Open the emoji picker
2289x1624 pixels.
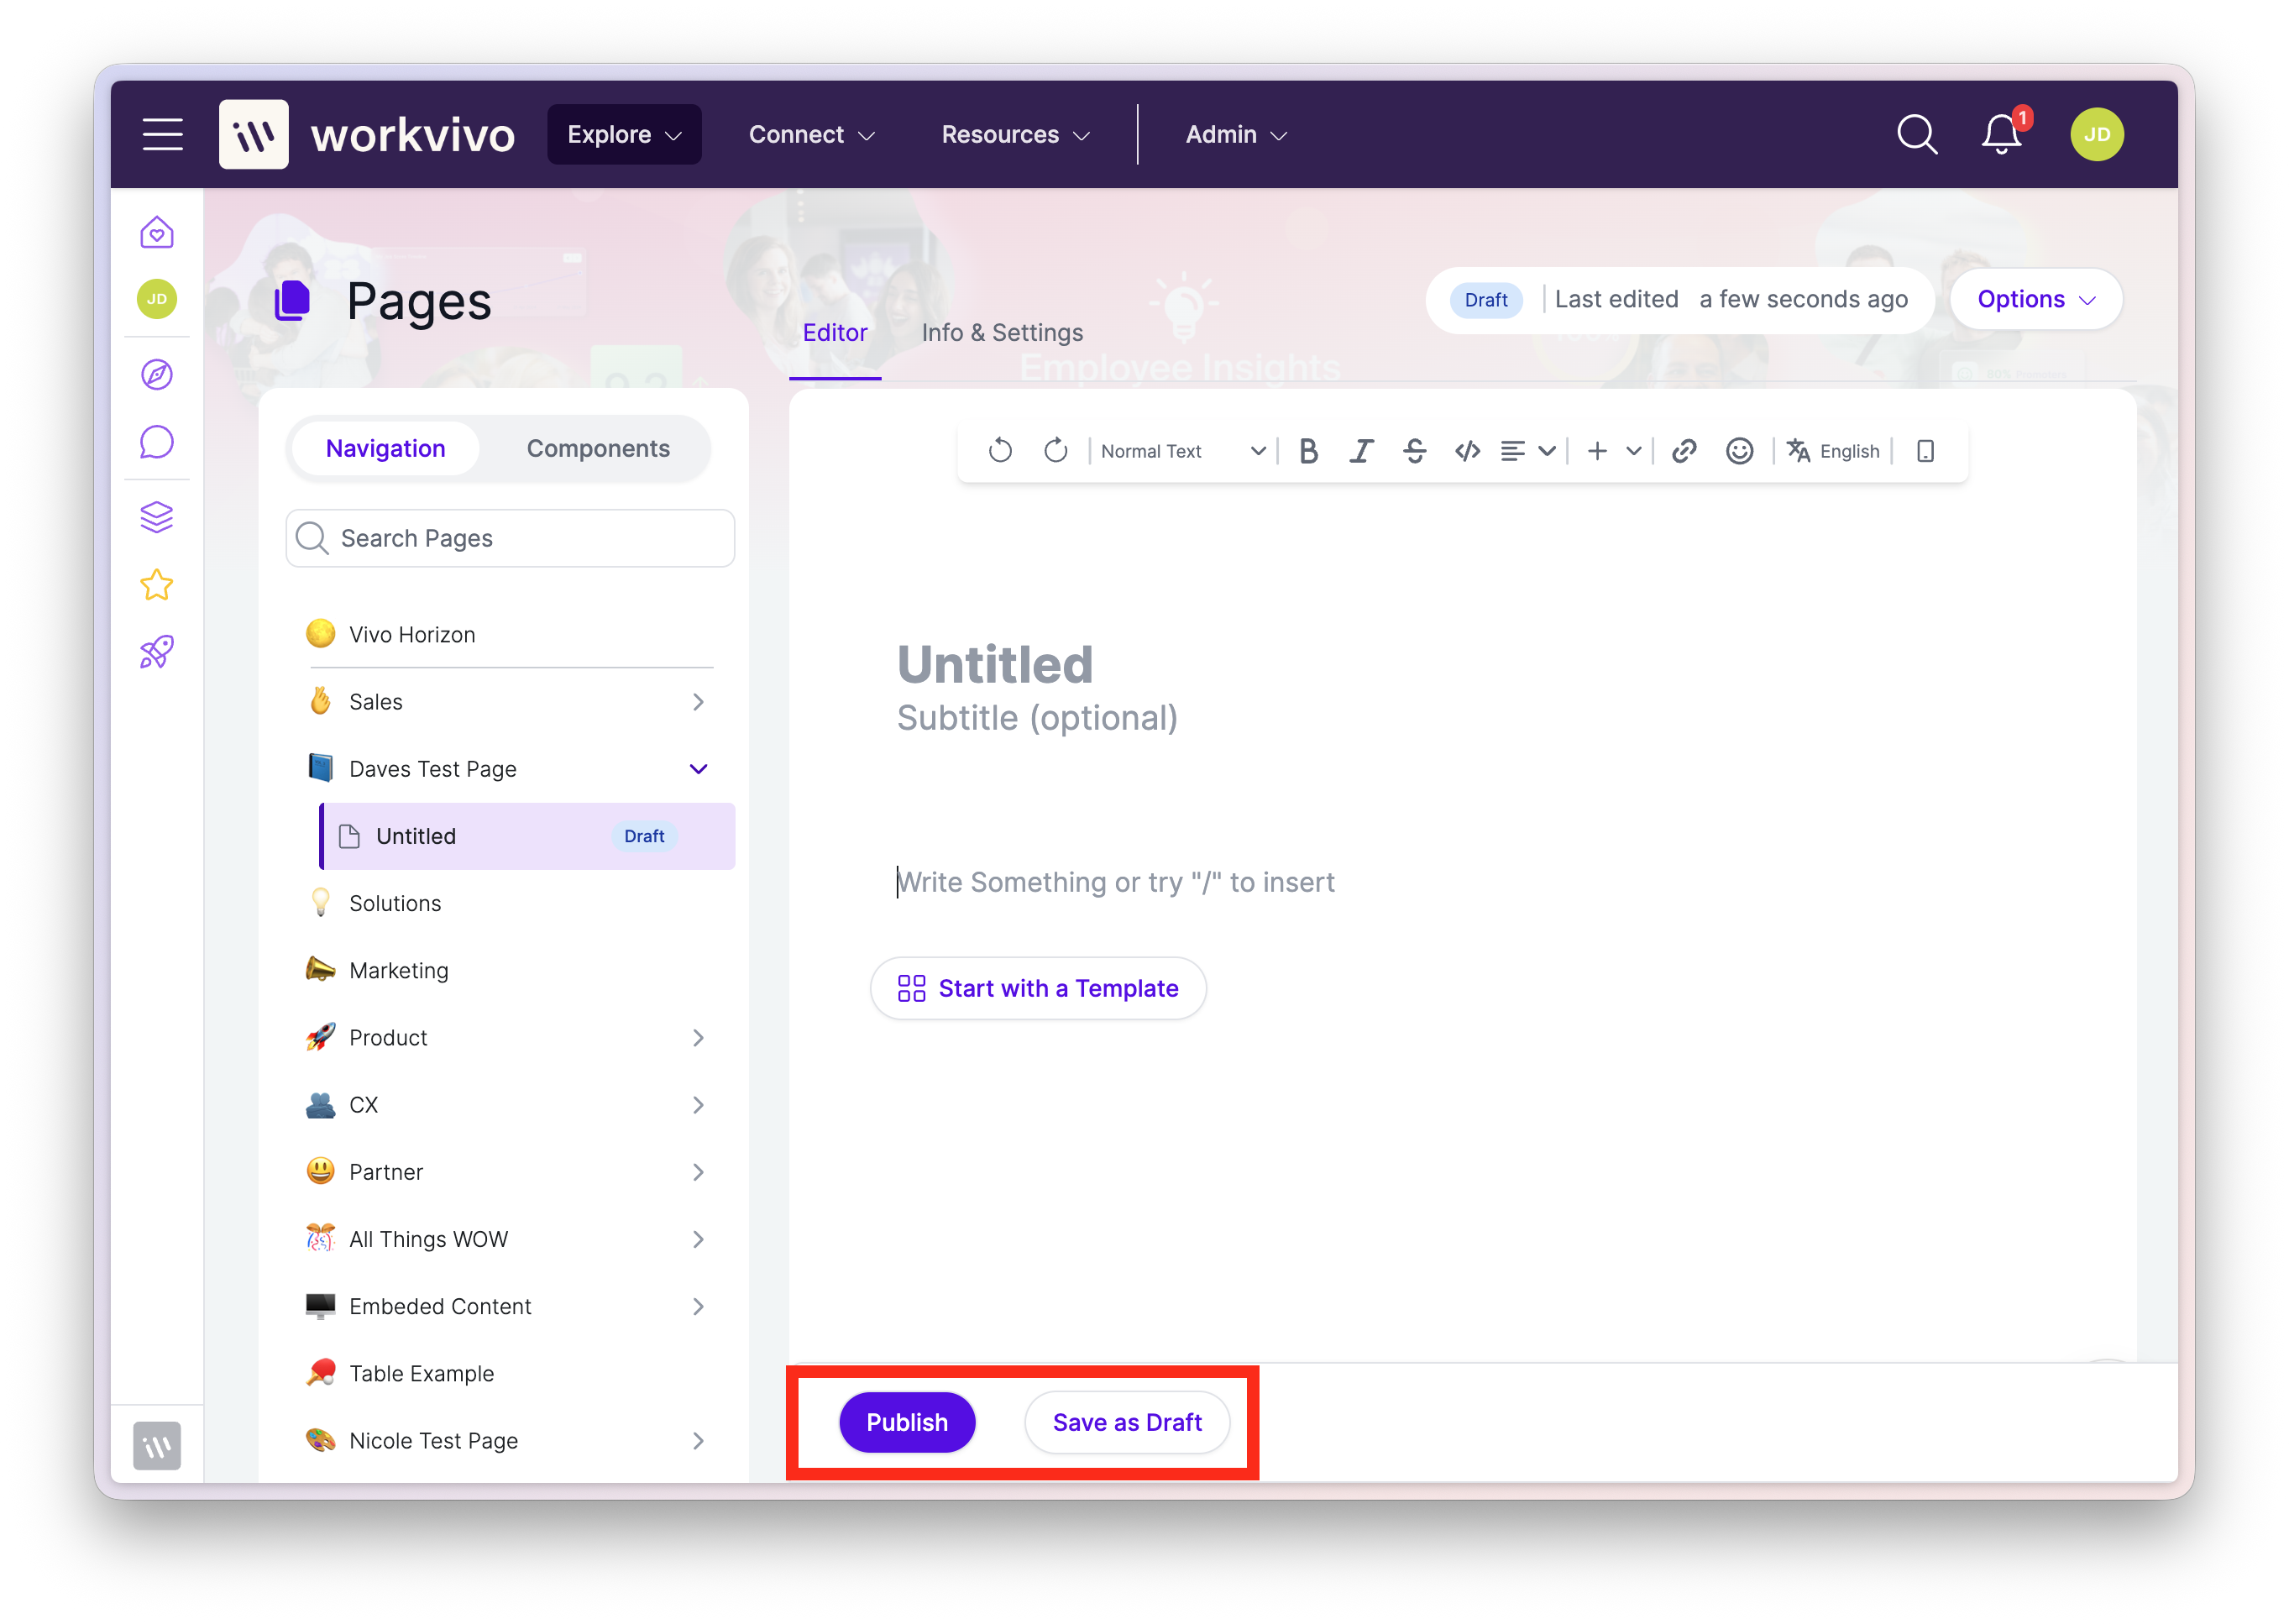(x=1739, y=451)
